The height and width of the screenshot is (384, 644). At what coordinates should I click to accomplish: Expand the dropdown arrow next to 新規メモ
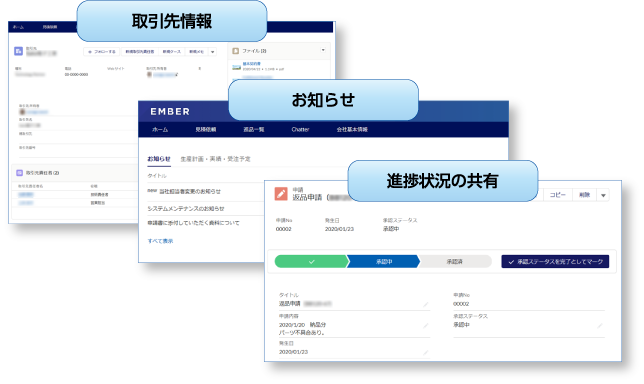pos(212,52)
